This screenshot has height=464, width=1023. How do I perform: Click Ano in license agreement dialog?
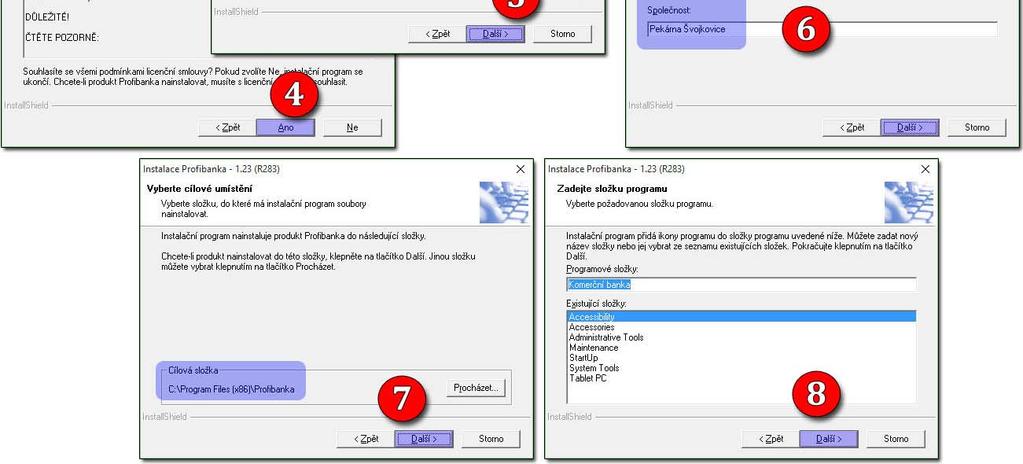click(x=286, y=127)
